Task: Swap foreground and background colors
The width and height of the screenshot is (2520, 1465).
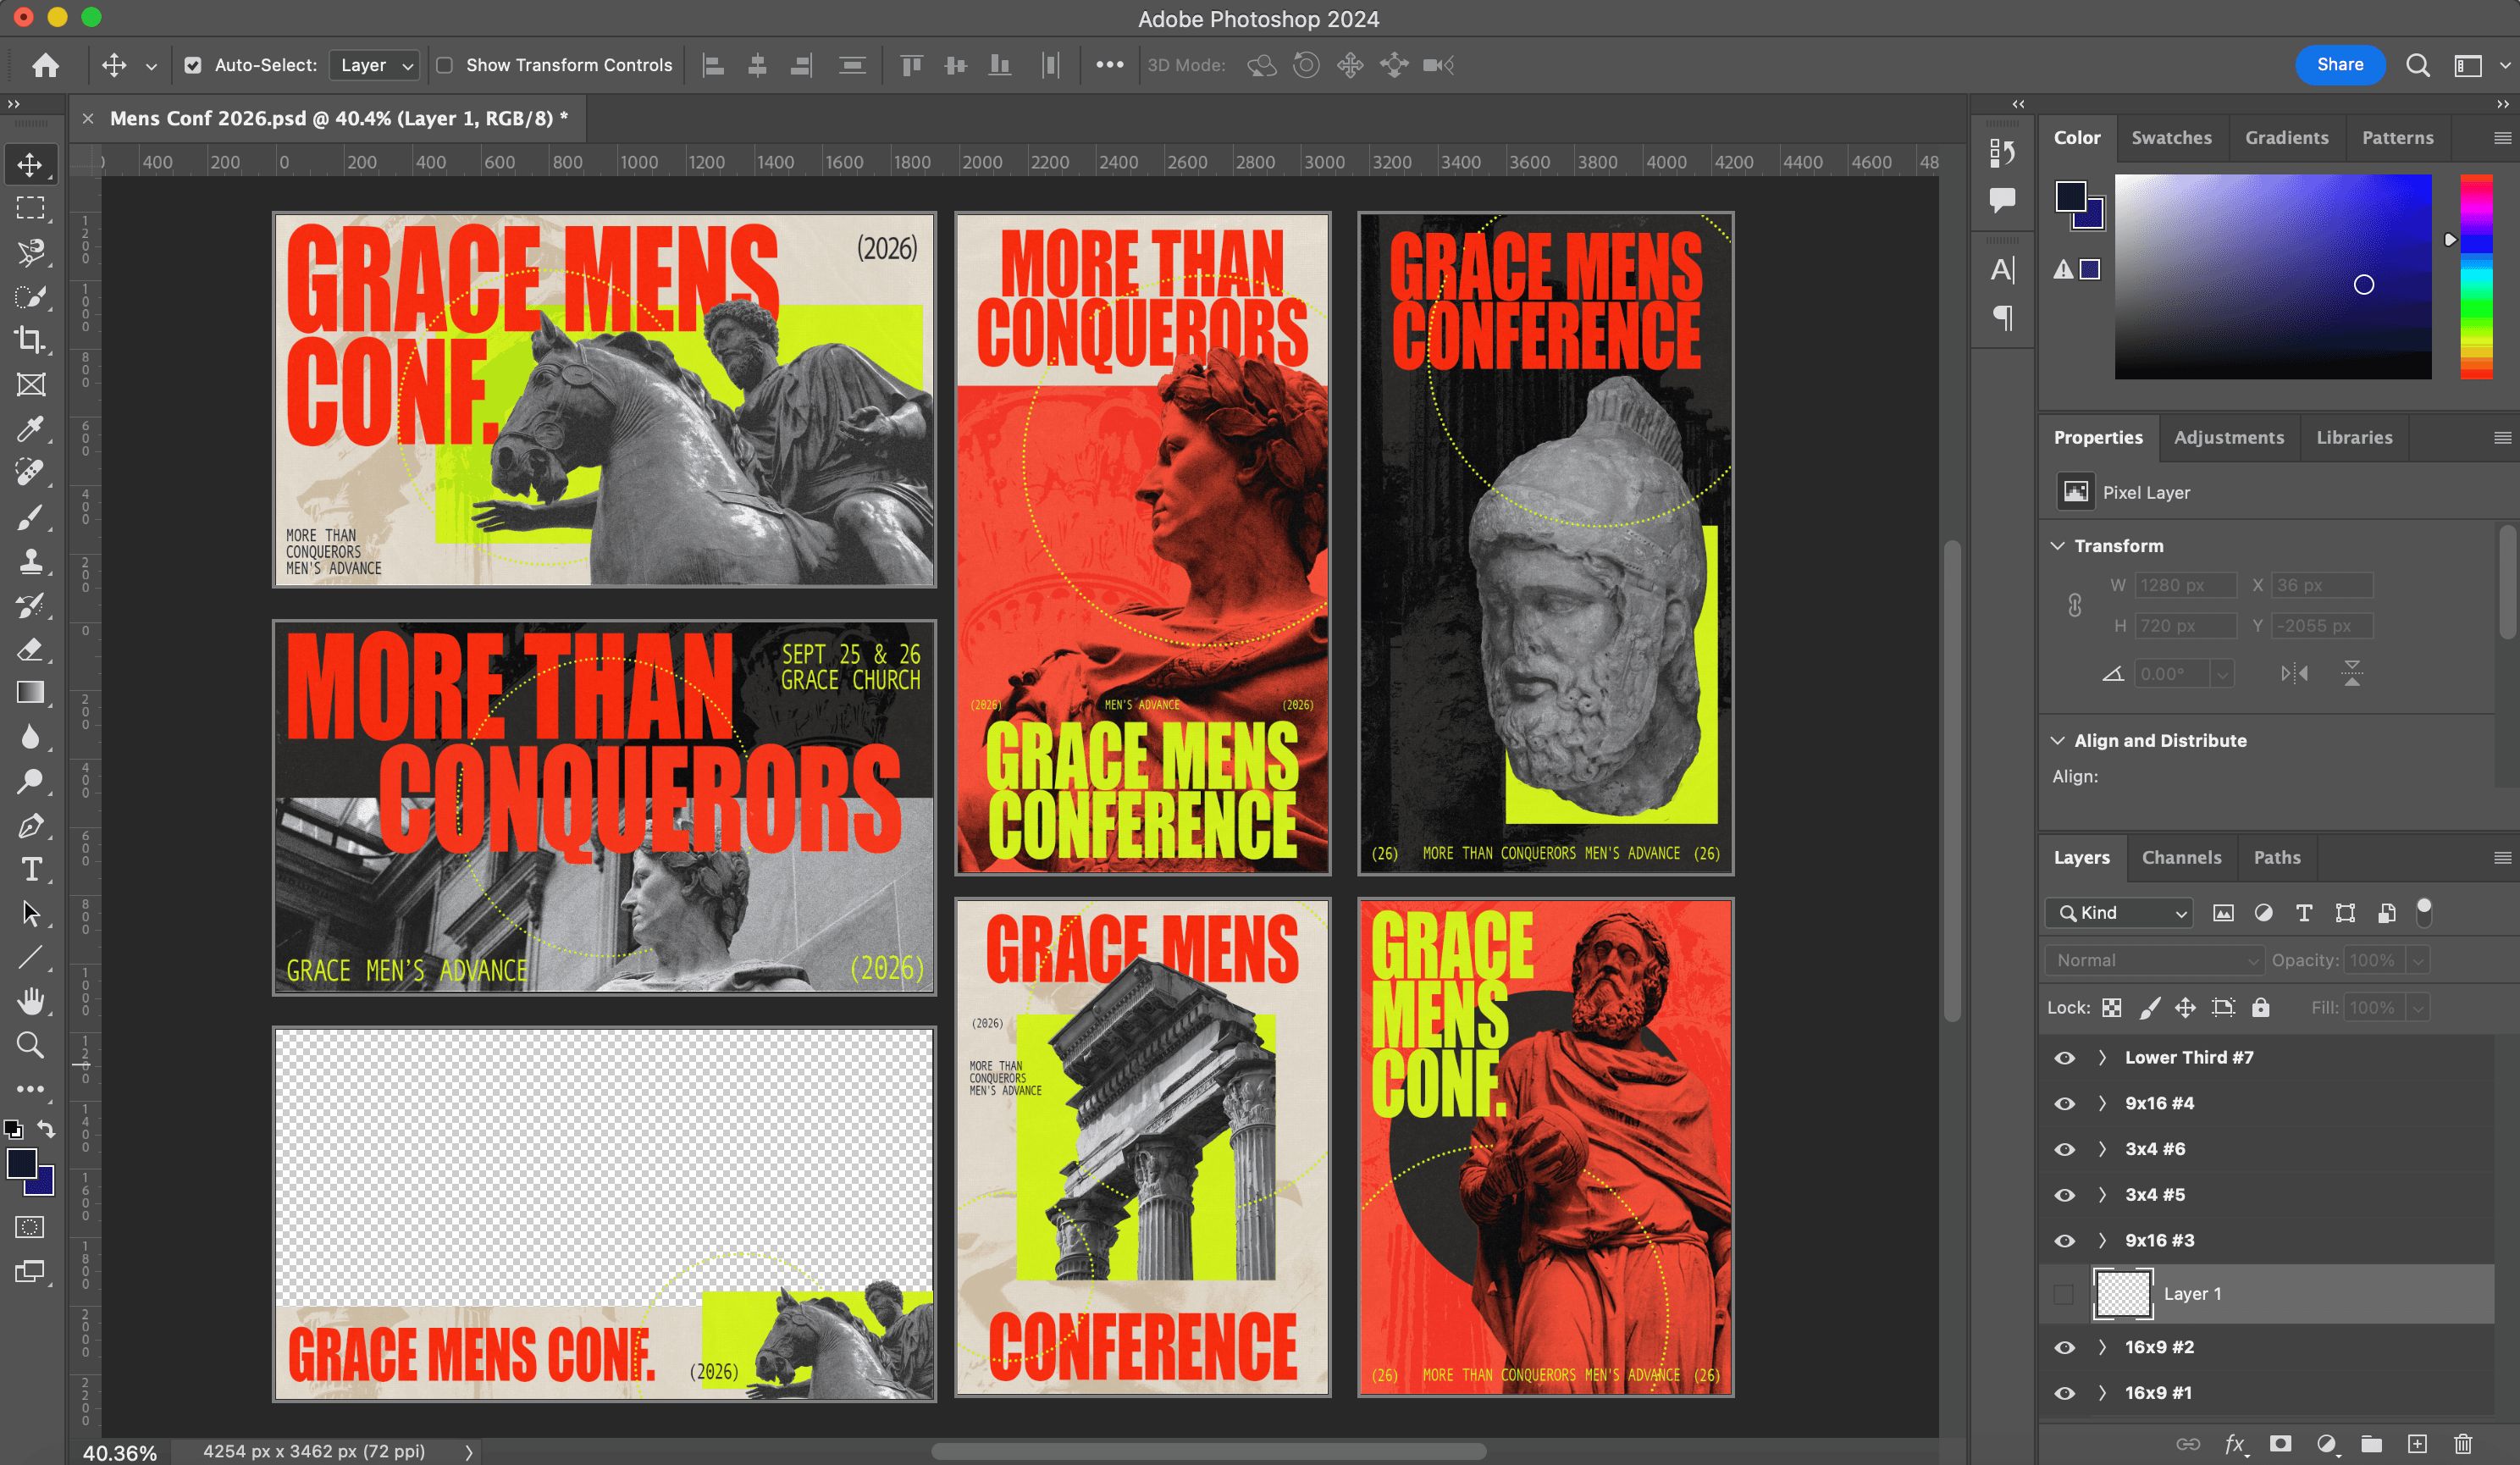Action: coord(46,1129)
